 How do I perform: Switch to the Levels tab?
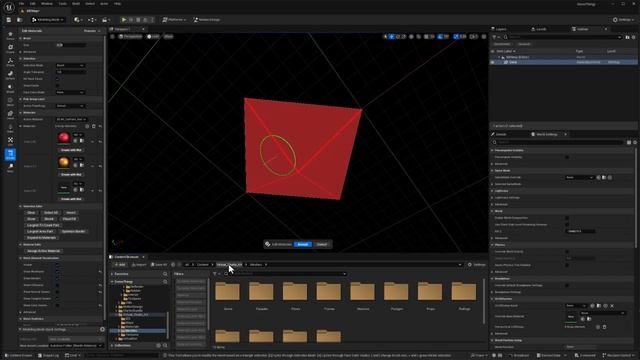(540, 29)
